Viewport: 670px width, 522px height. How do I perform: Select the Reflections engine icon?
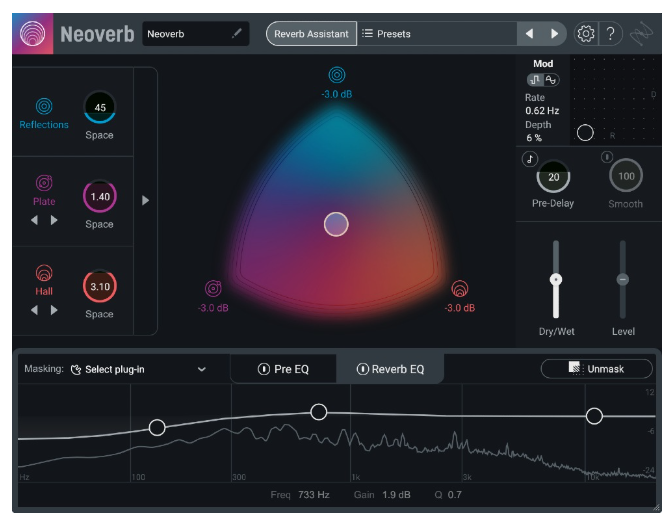coord(44,106)
